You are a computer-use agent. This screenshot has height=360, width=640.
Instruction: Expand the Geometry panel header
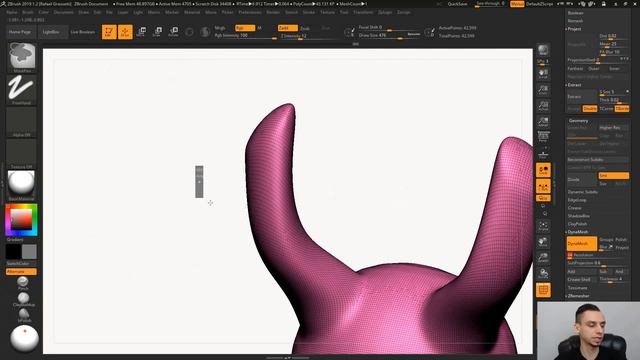tap(578, 121)
